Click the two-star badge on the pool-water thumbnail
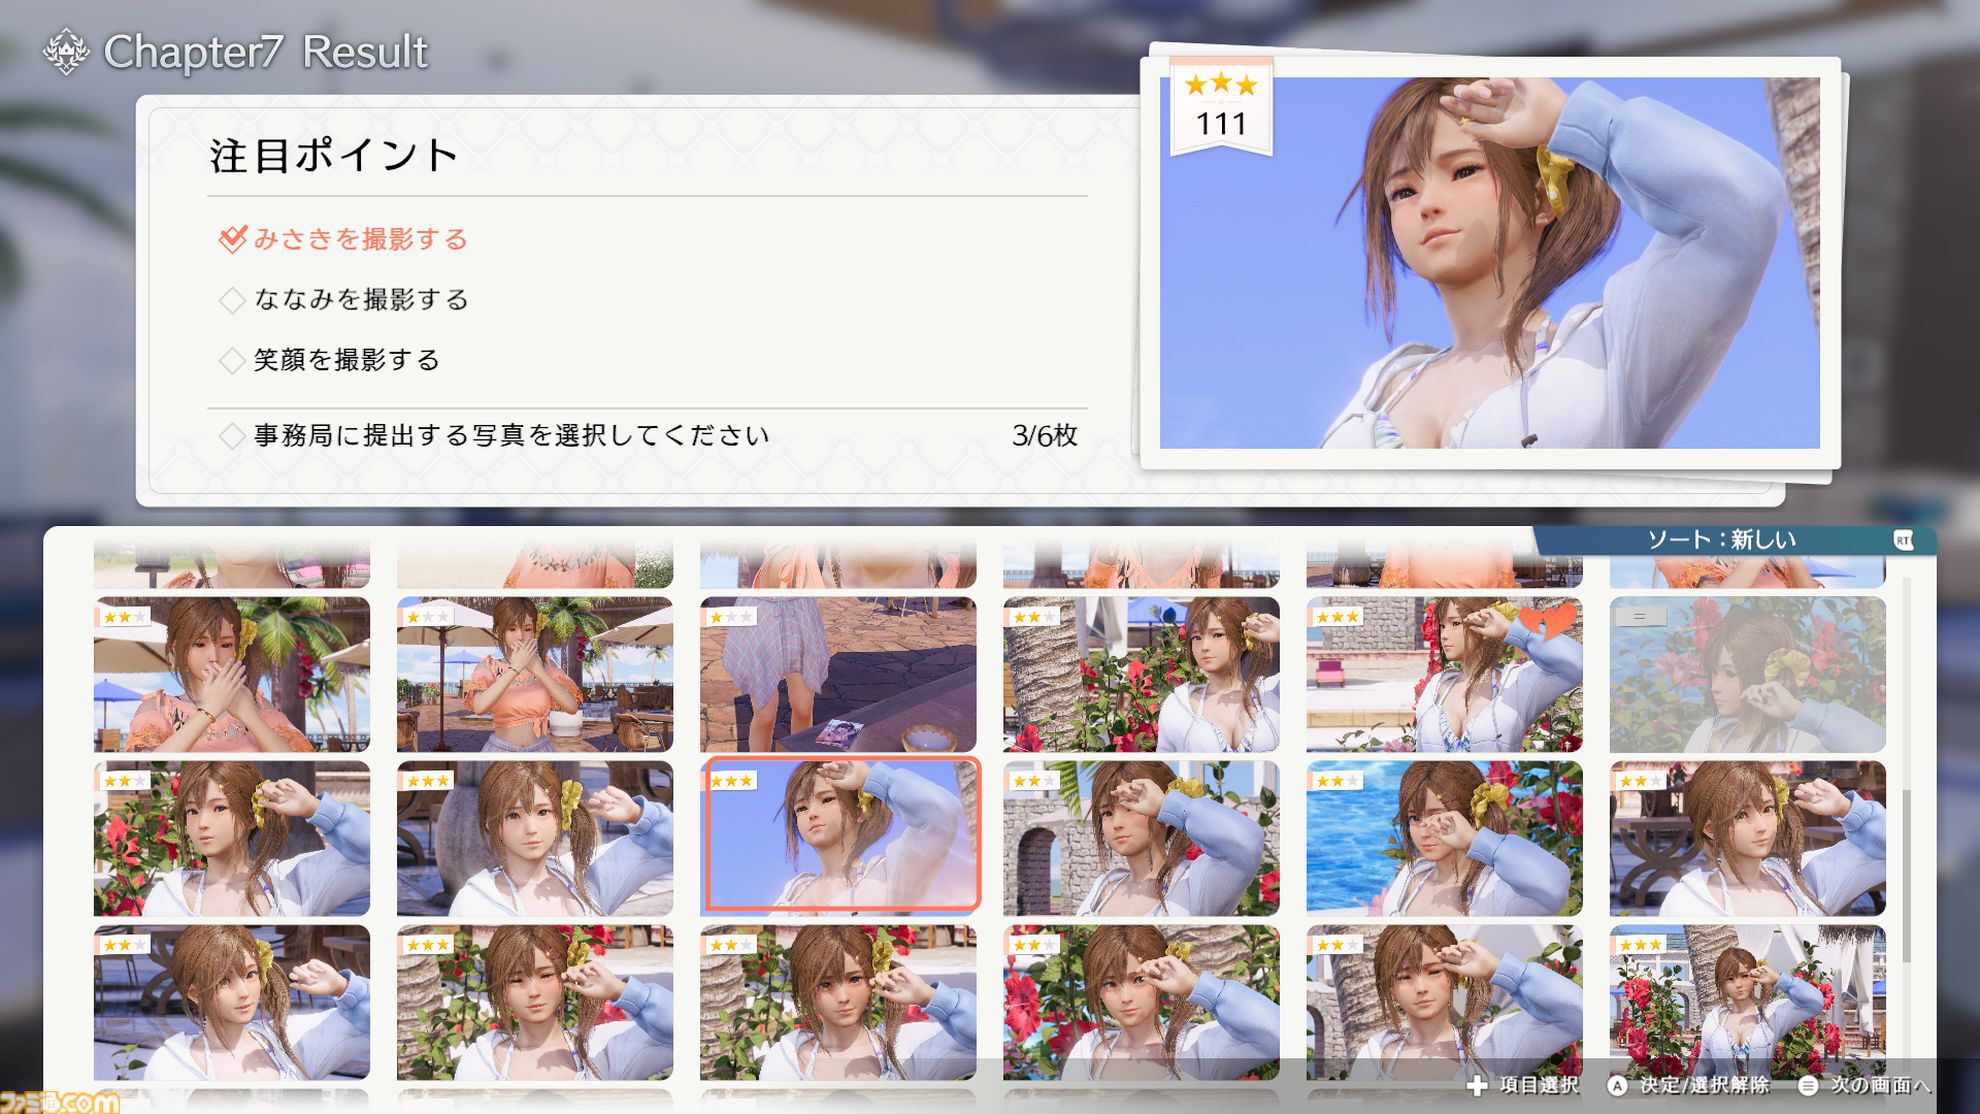Screen dimensions: 1980x1114 tap(1336, 781)
